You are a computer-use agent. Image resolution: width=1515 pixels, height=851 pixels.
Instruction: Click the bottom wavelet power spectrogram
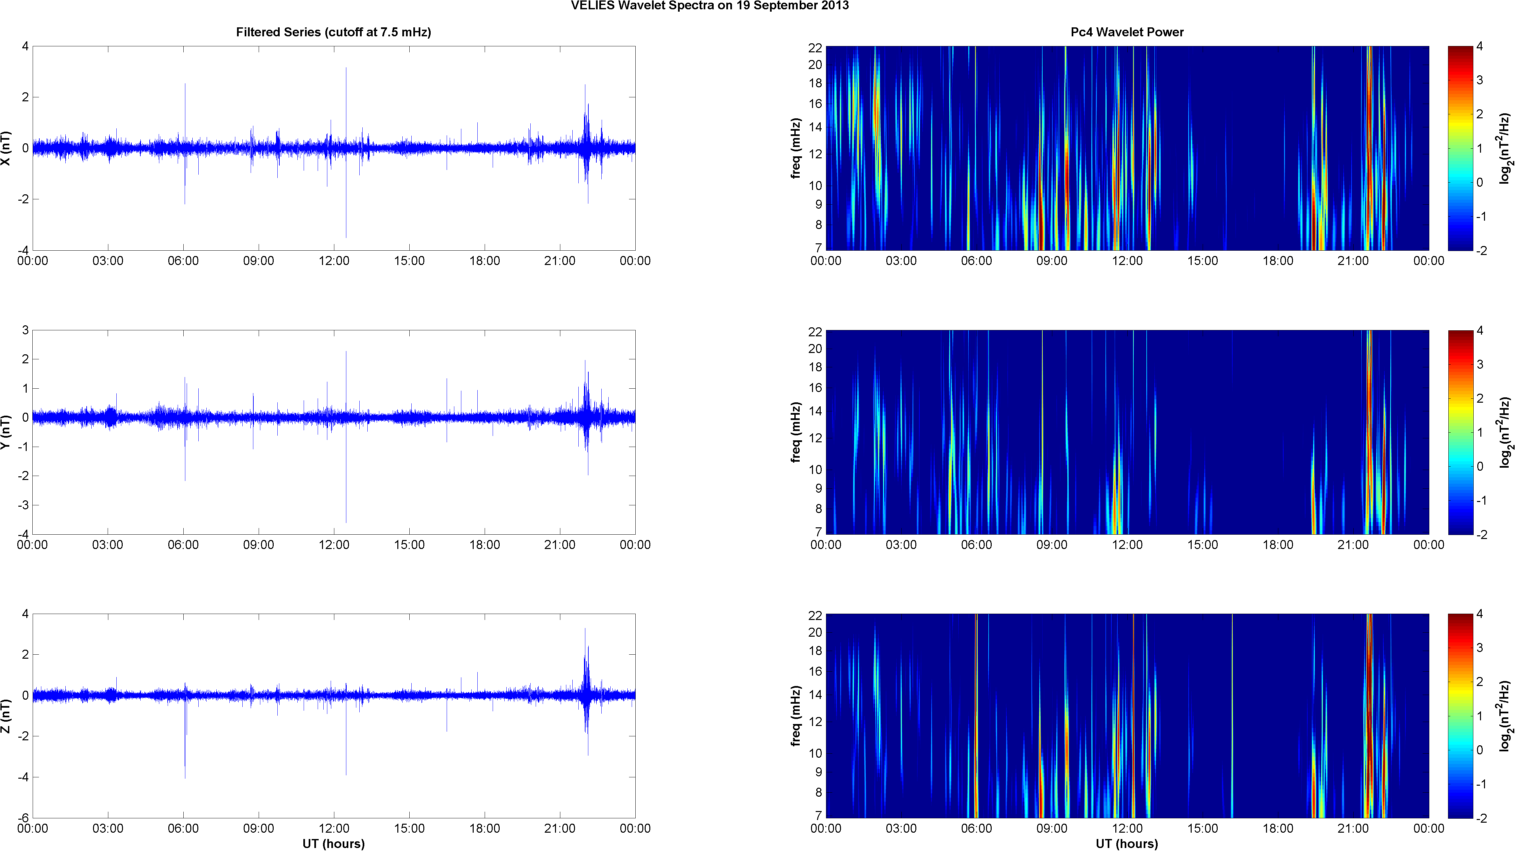click(1126, 716)
